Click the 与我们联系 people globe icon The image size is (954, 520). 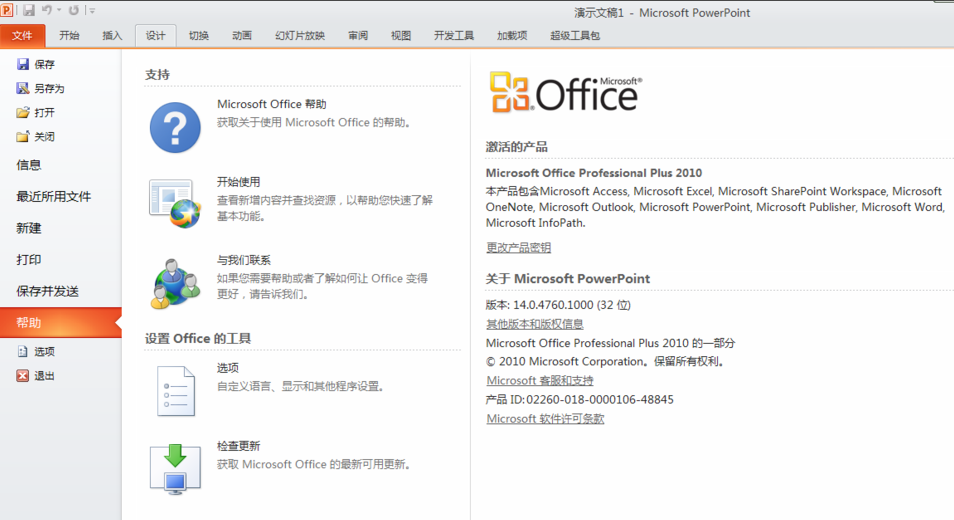click(x=175, y=283)
